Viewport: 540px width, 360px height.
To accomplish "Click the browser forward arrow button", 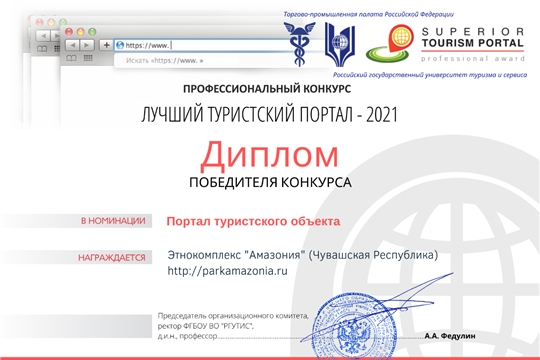I will 87,45.
